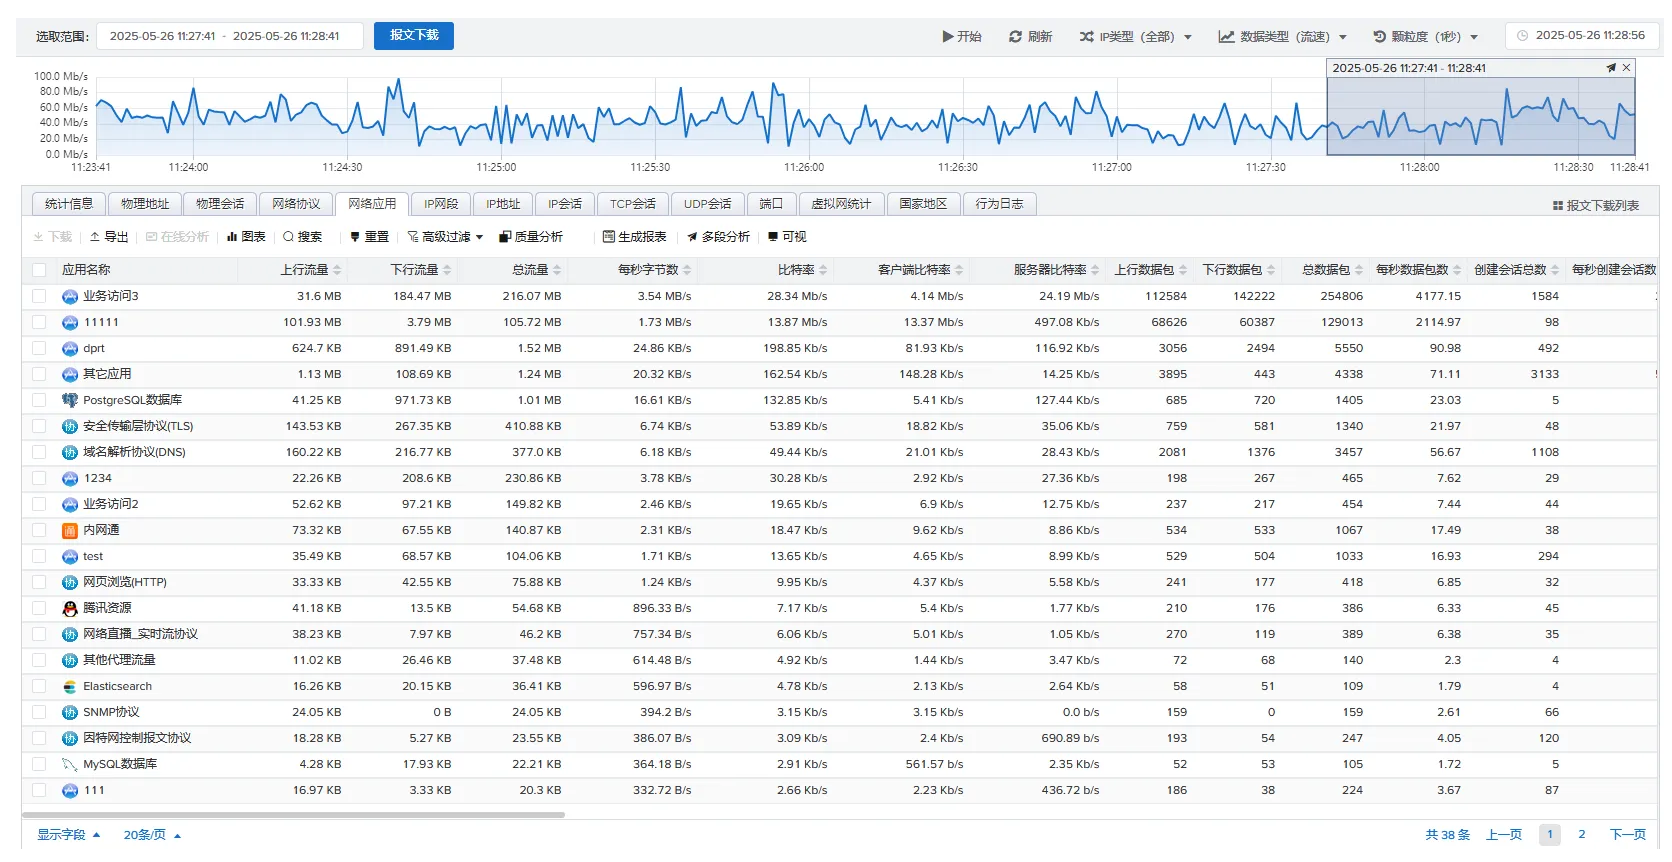The height and width of the screenshot is (862, 1672).
Task: Switch to the TCP会话 tab
Action: (633, 204)
